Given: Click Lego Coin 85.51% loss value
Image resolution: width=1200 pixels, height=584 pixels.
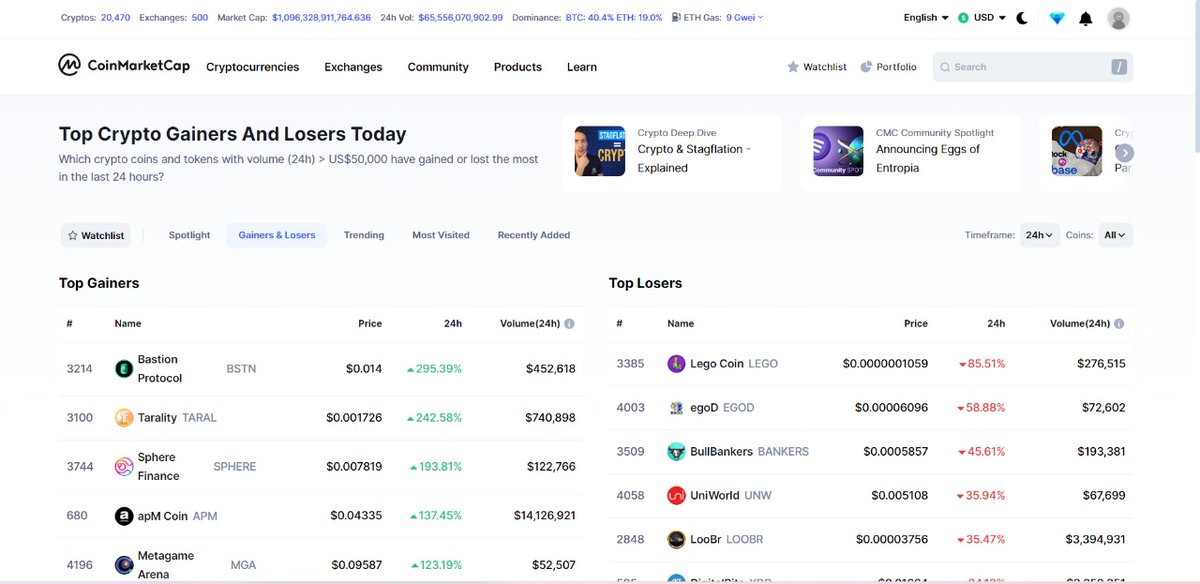Looking at the screenshot, I should coord(982,364).
